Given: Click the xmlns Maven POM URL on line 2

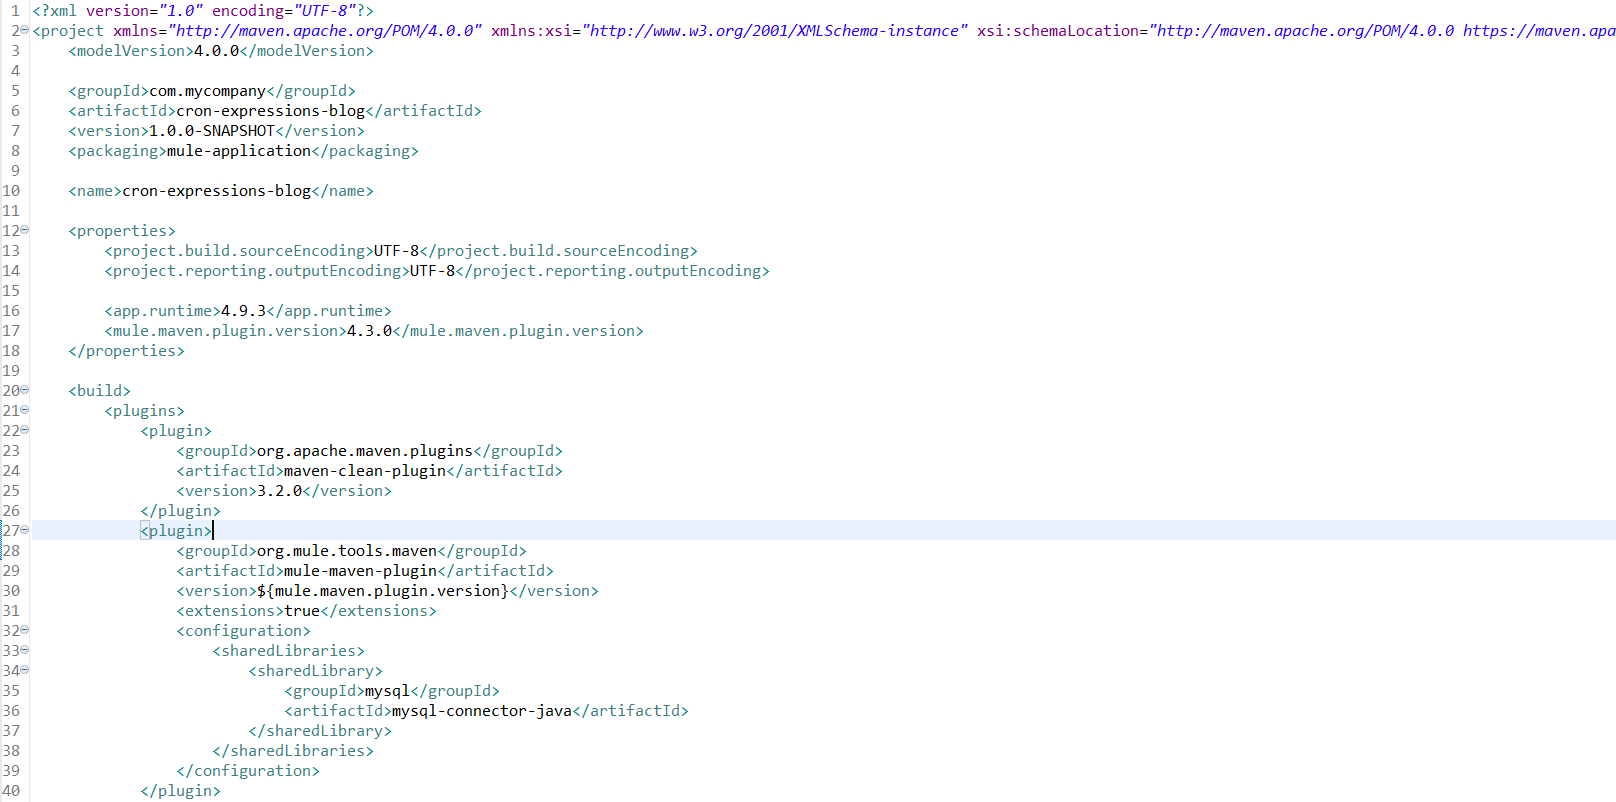Looking at the screenshot, I should tap(326, 31).
